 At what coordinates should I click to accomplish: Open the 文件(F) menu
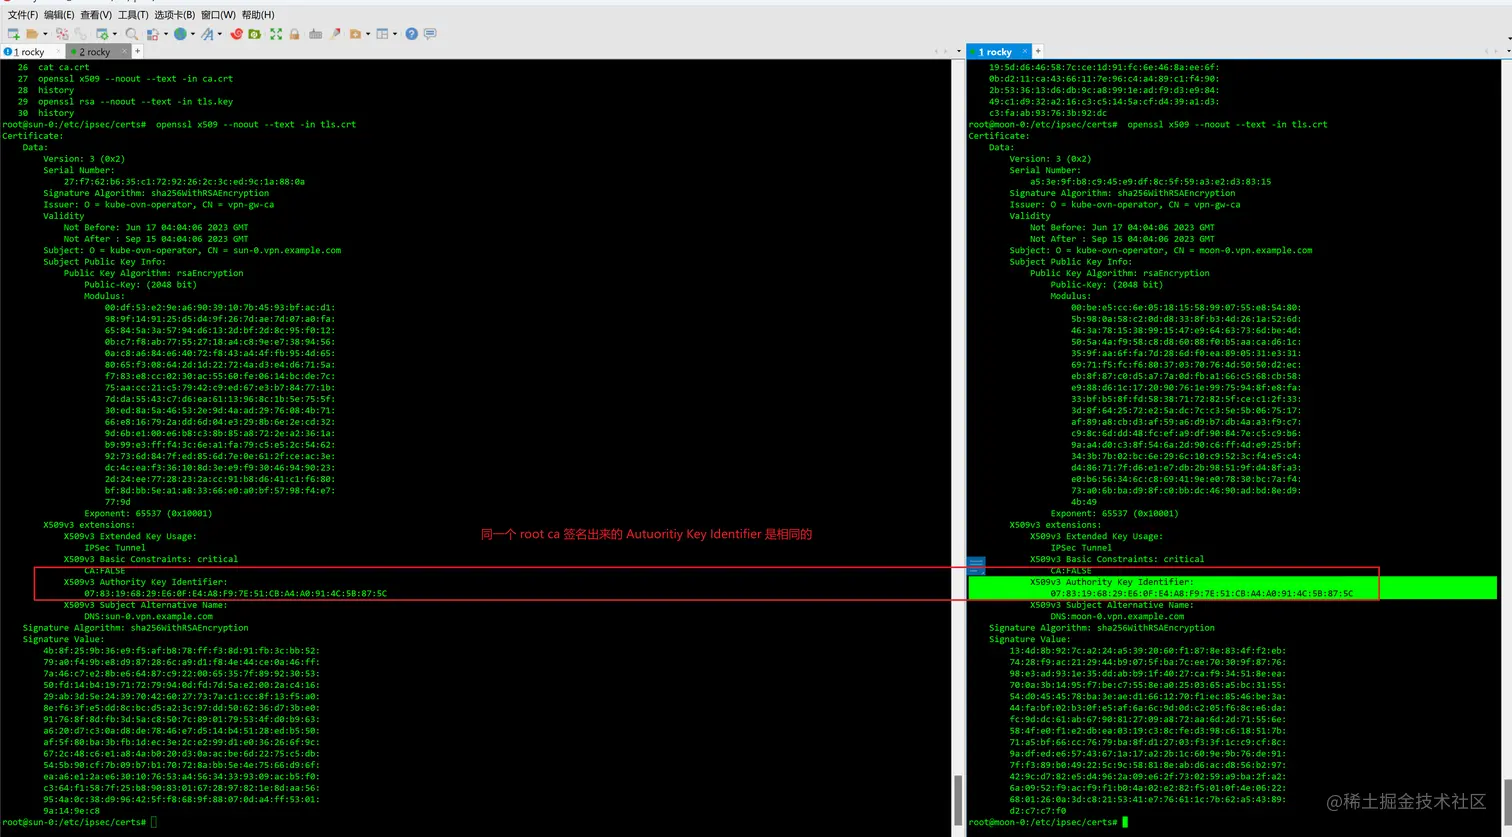coord(22,15)
